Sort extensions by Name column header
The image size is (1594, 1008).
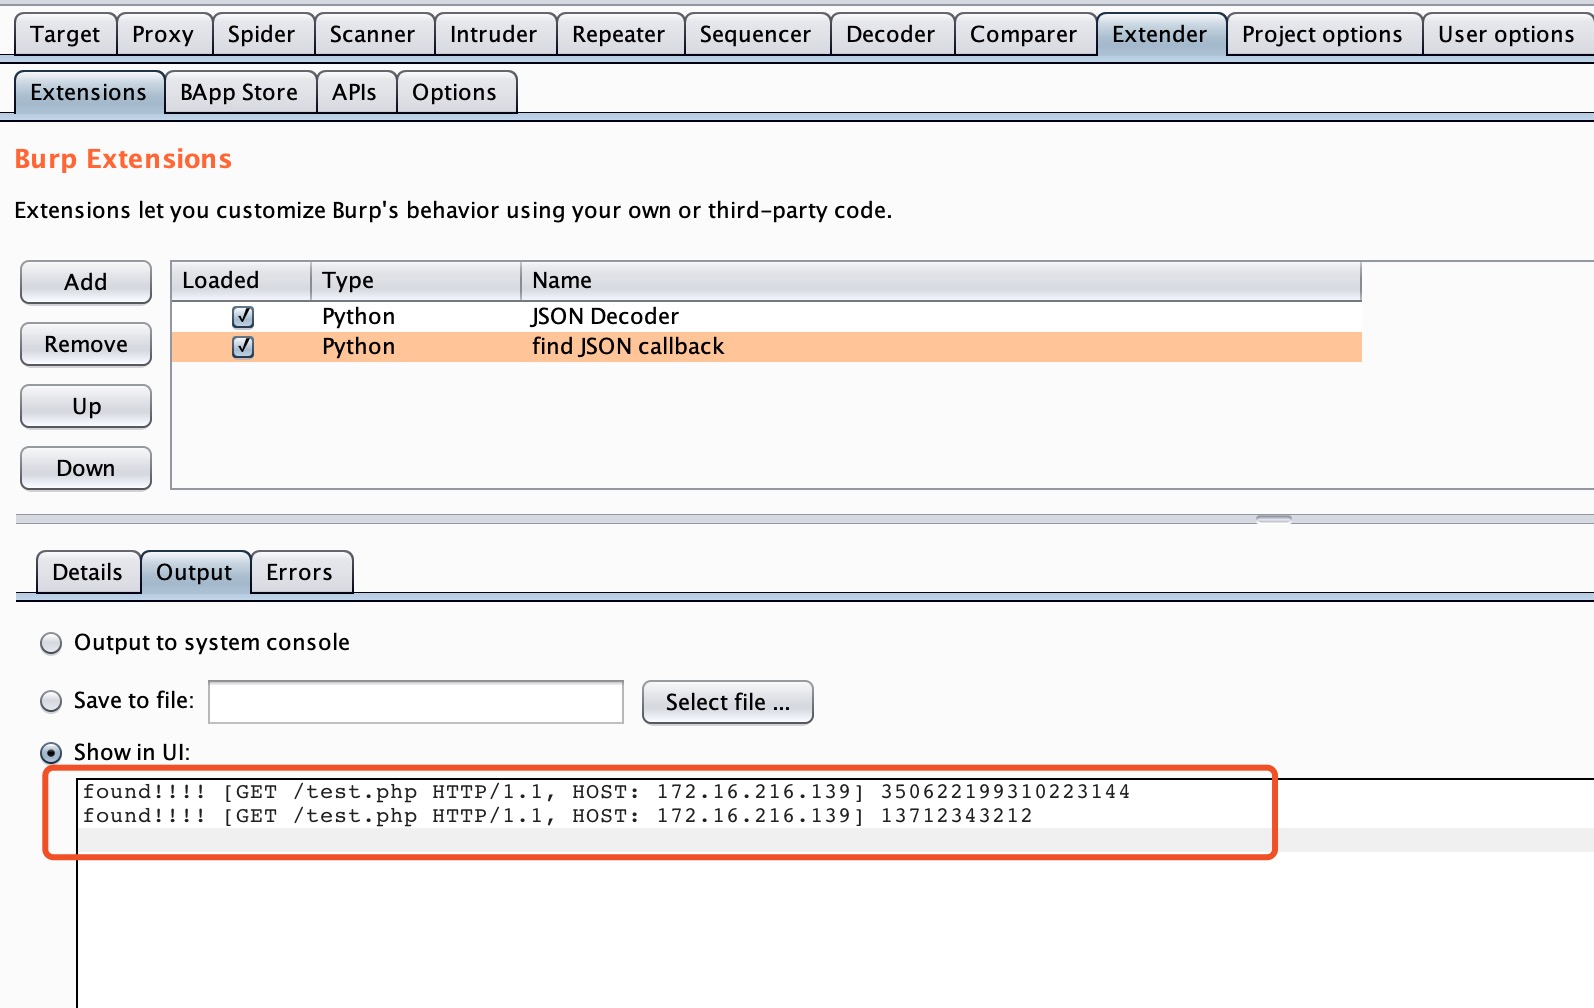pyautogui.click(x=938, y=281)
